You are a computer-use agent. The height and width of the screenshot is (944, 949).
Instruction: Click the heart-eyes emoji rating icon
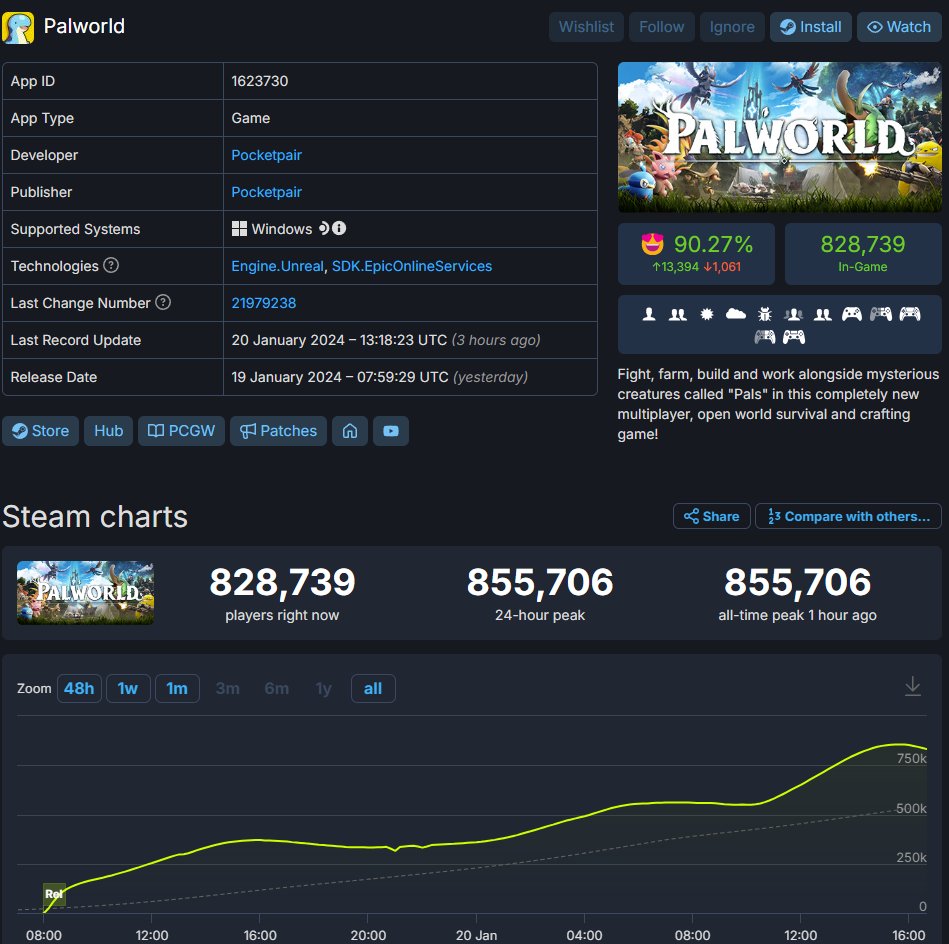[x=652, y=244]
